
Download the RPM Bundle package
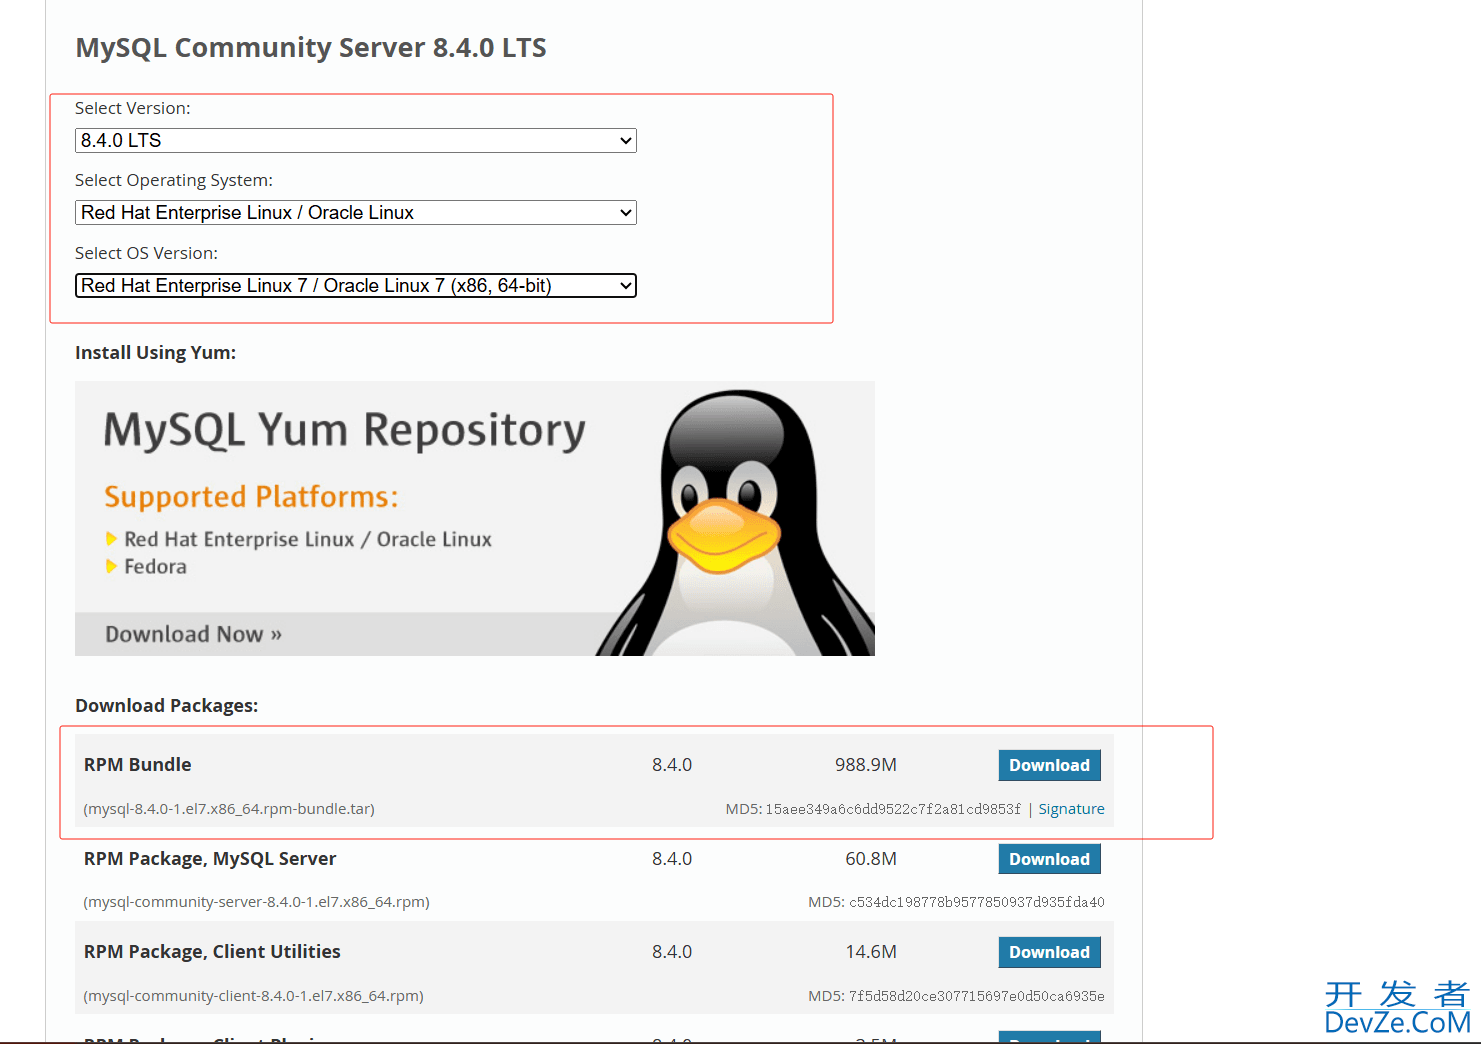1049,765
